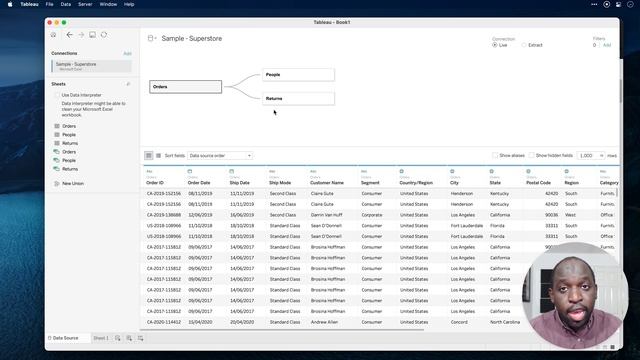This screenshot has width=640, height=360.
Task: Click the grid icon for Orders sheet
Action: tap(57, 126)
